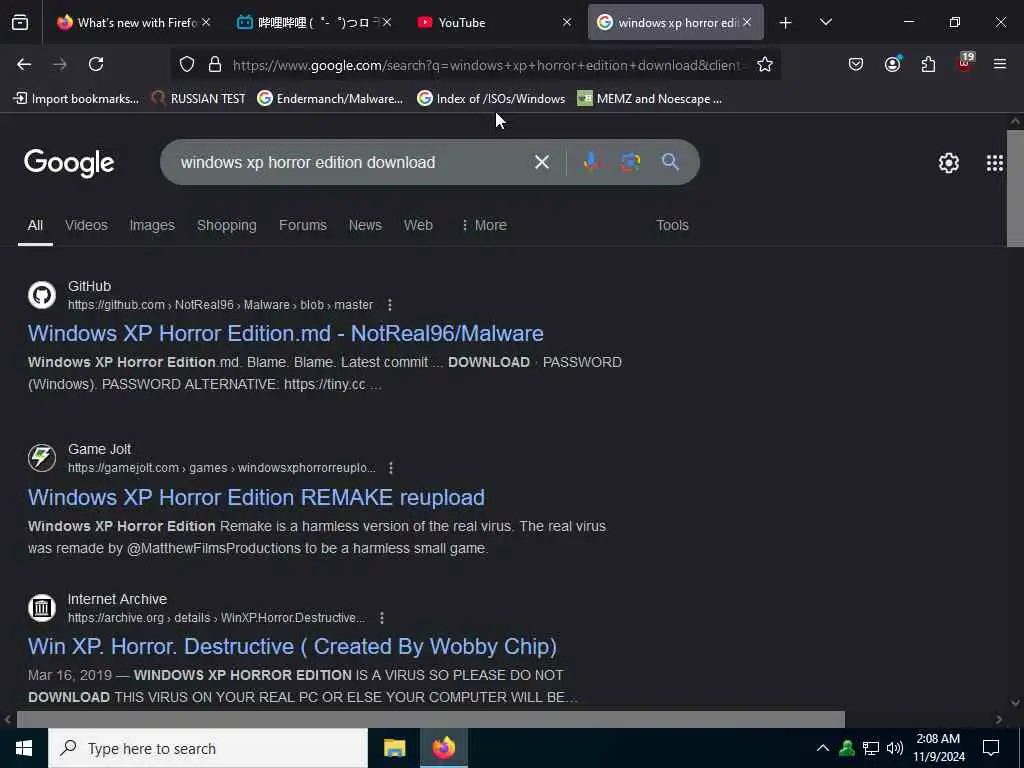Image resolution: width=1024 pixels, height=768 pixels.
Task: Bookmark this page with the star
Action: 765,65
